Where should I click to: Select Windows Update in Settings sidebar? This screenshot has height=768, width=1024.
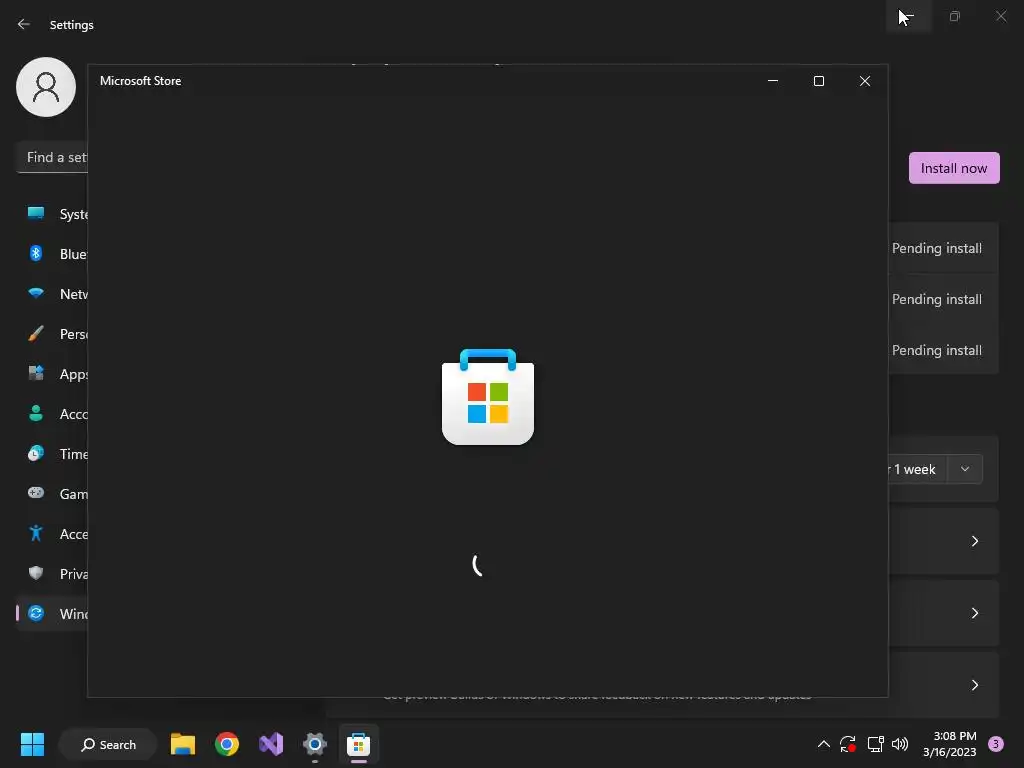52,614
